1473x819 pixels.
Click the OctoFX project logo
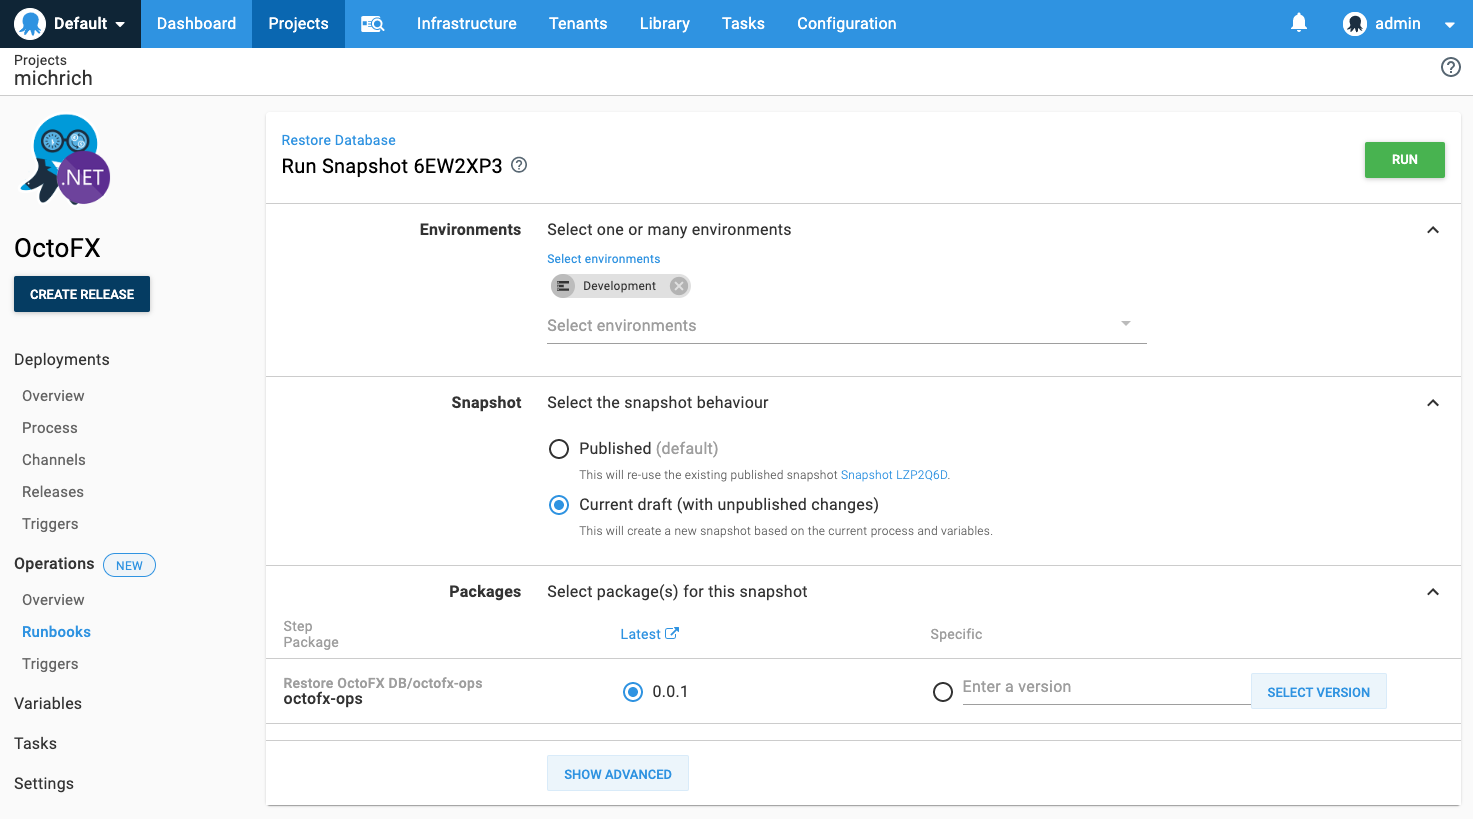(x=66, y=160)
